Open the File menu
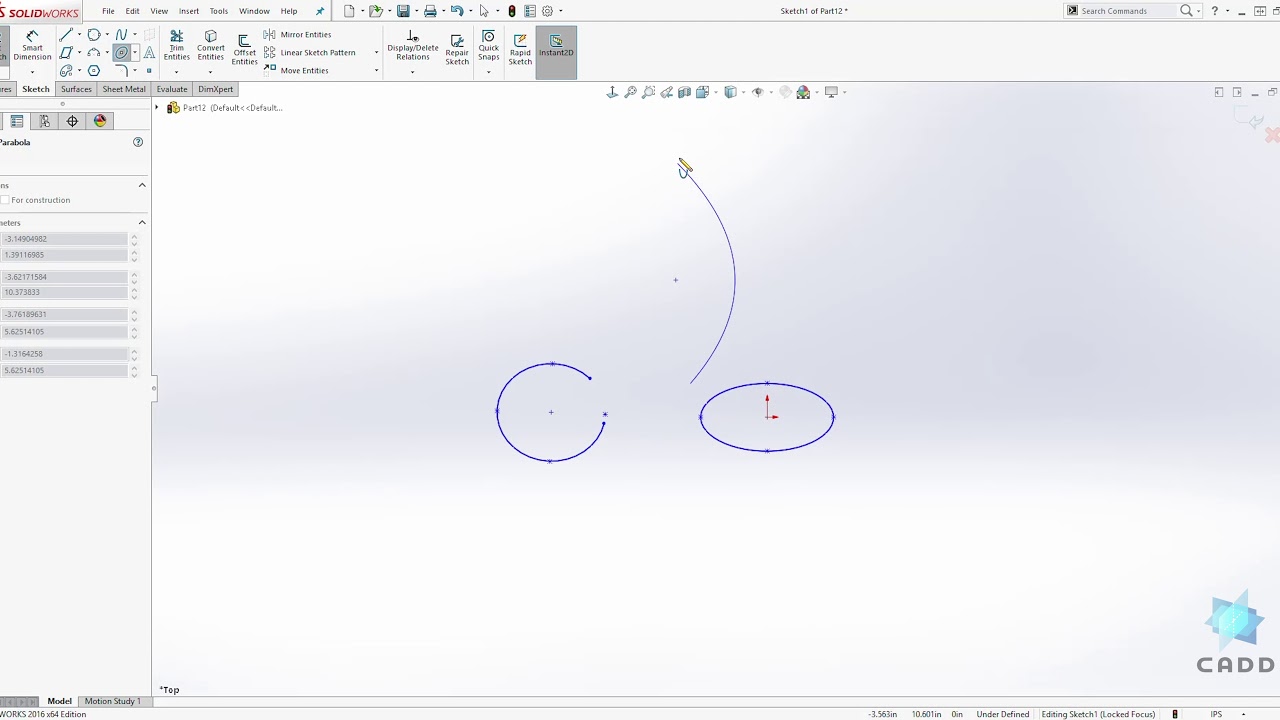The height and width of the screenshot is (720, 1280). pyautogui.click(x=108, y=11)
